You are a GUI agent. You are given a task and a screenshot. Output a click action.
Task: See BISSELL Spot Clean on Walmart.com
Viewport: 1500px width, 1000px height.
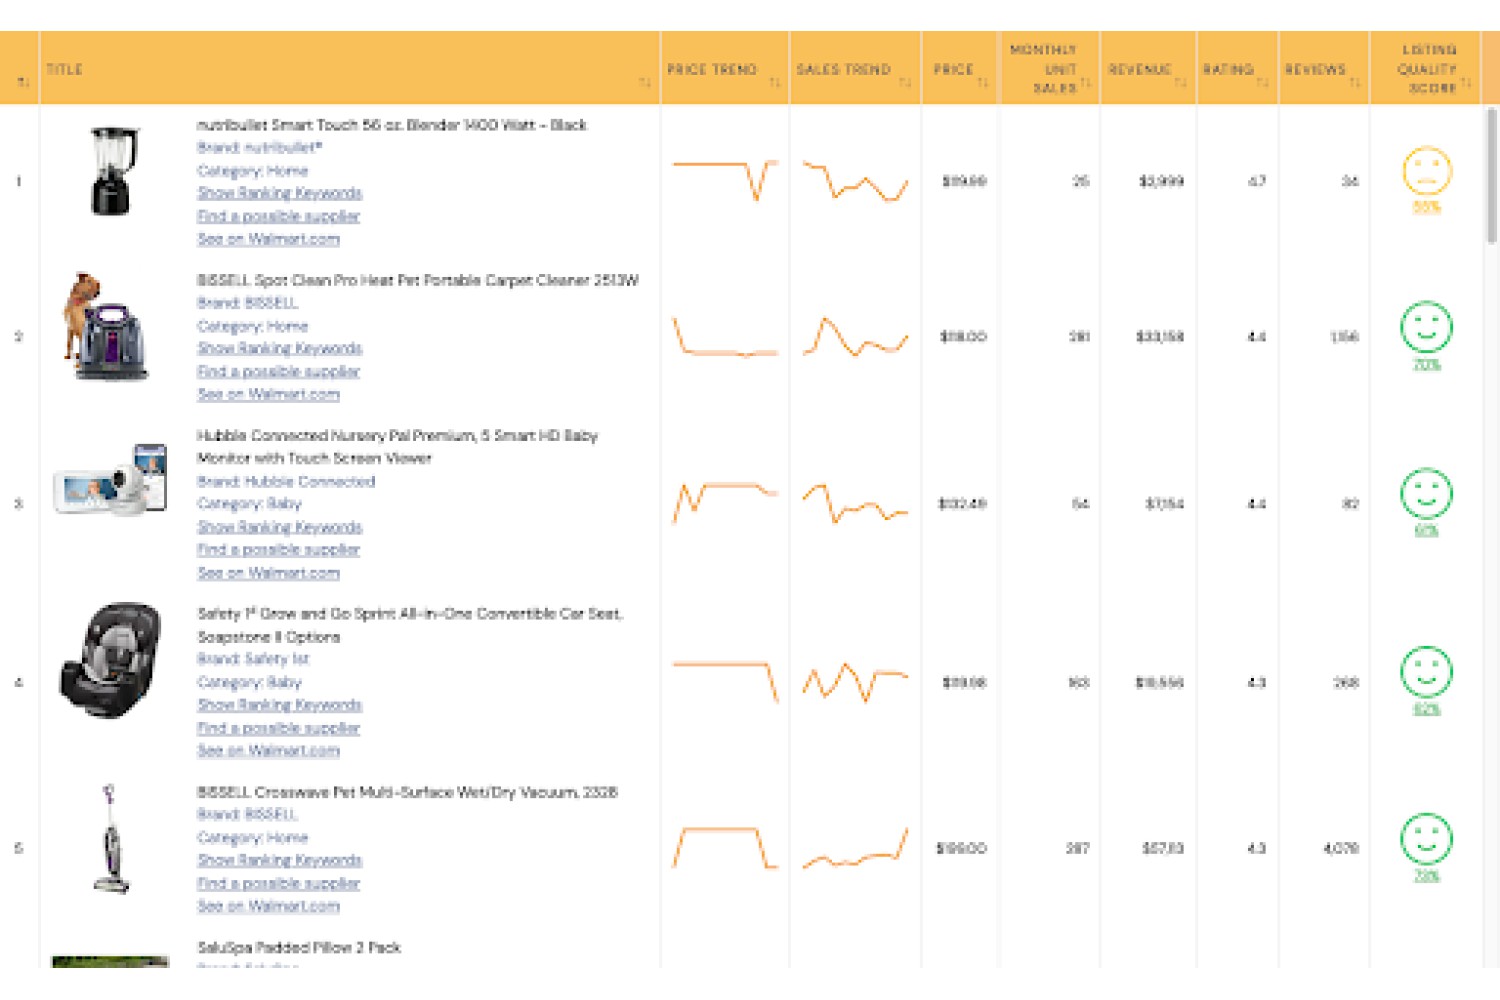click(x=268, y=394)
